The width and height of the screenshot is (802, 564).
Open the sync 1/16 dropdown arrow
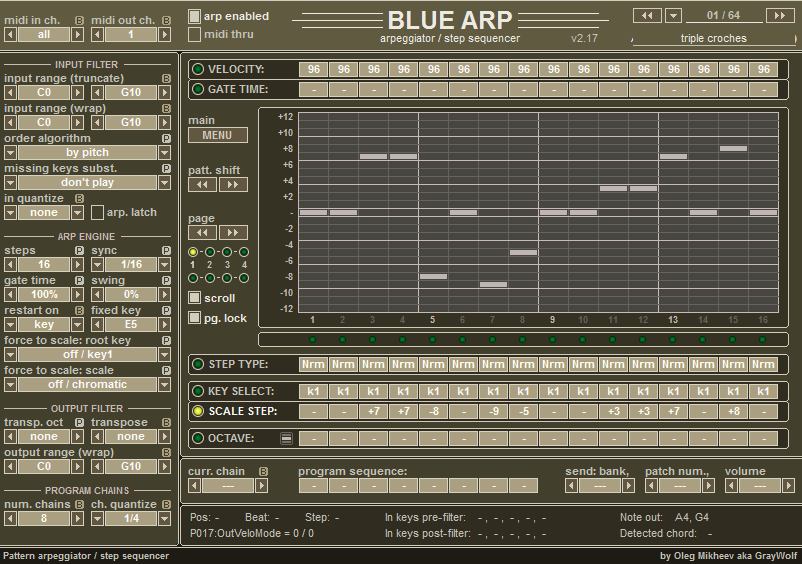(164, 264)
